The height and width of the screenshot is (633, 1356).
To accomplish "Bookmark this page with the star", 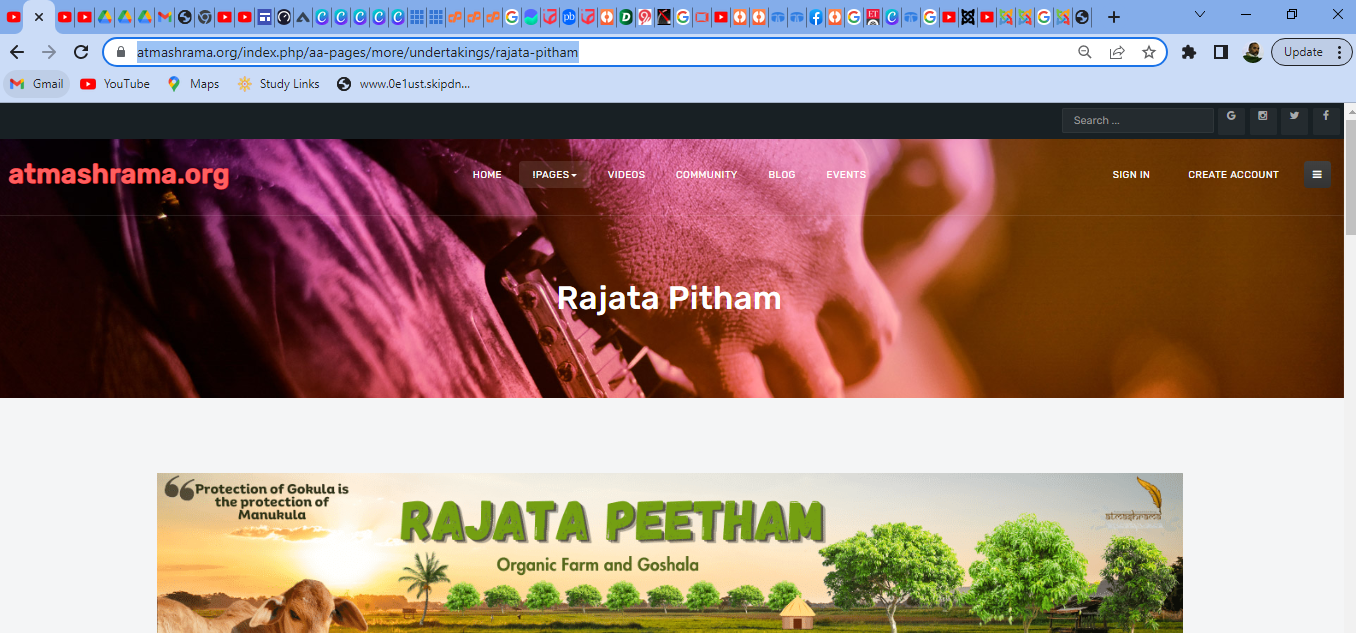I will (x=1149, y=52).
